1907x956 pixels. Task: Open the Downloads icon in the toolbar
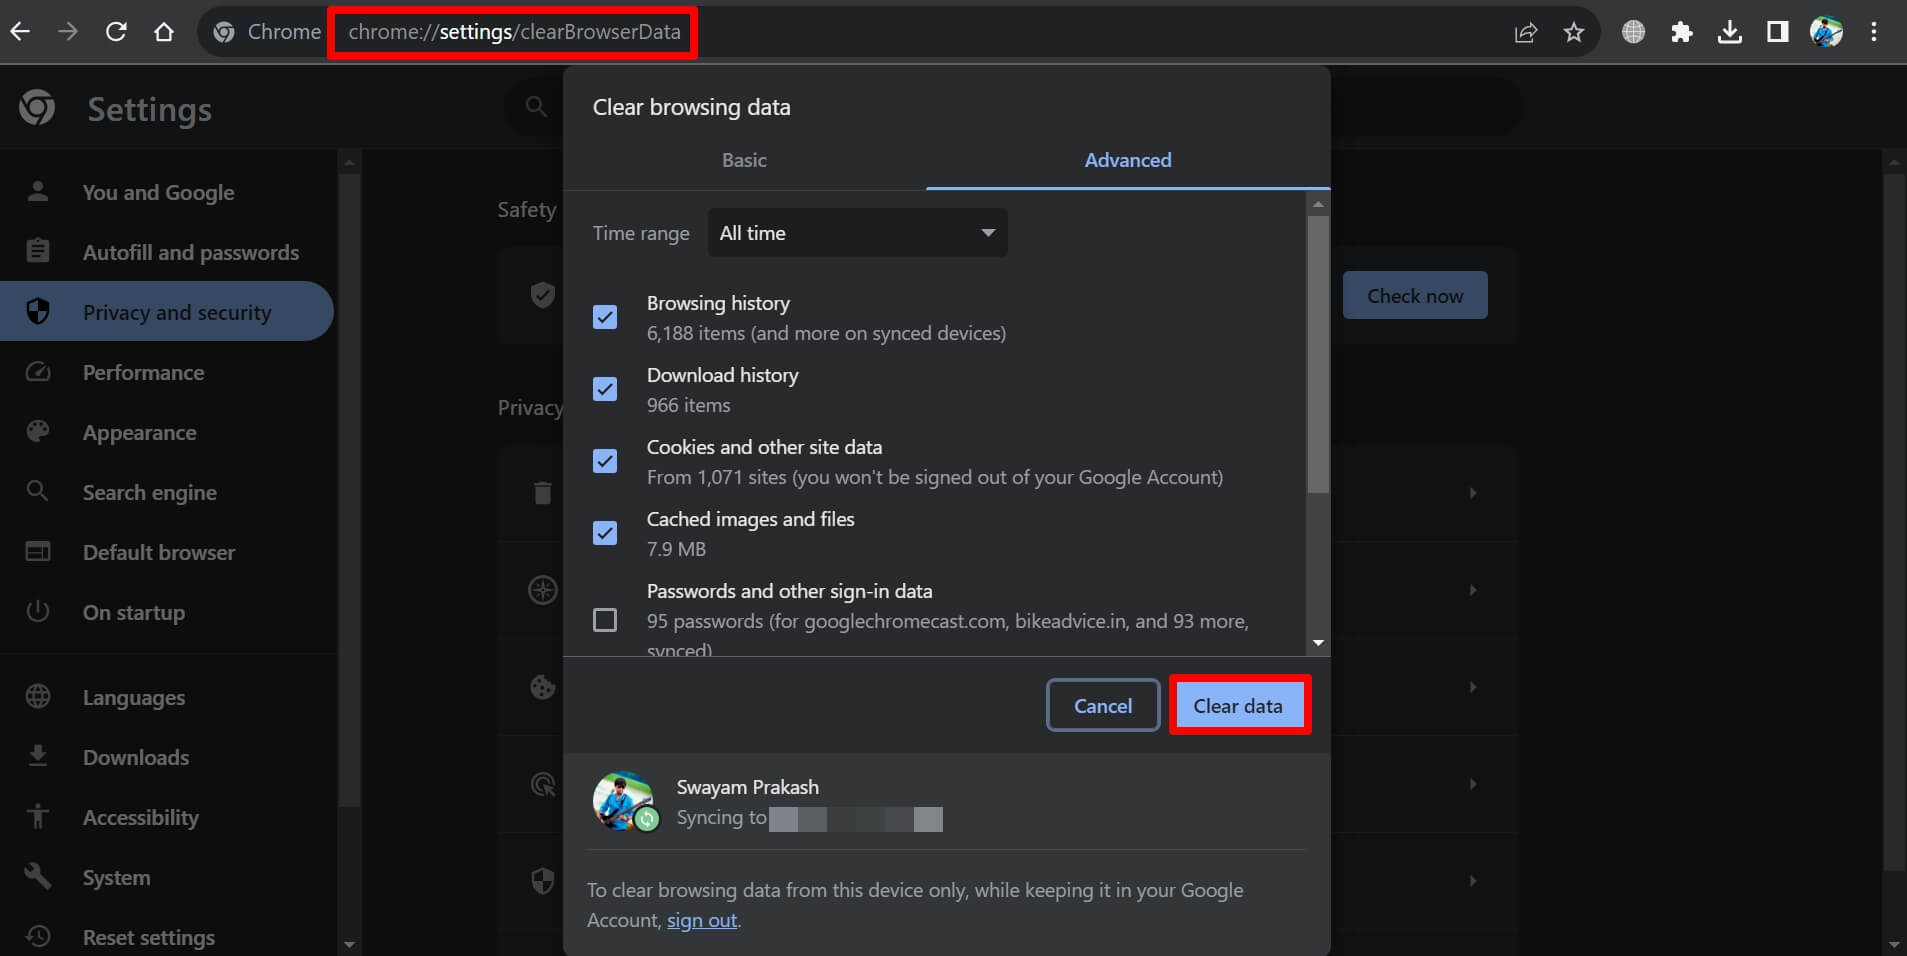(1731, 31)
